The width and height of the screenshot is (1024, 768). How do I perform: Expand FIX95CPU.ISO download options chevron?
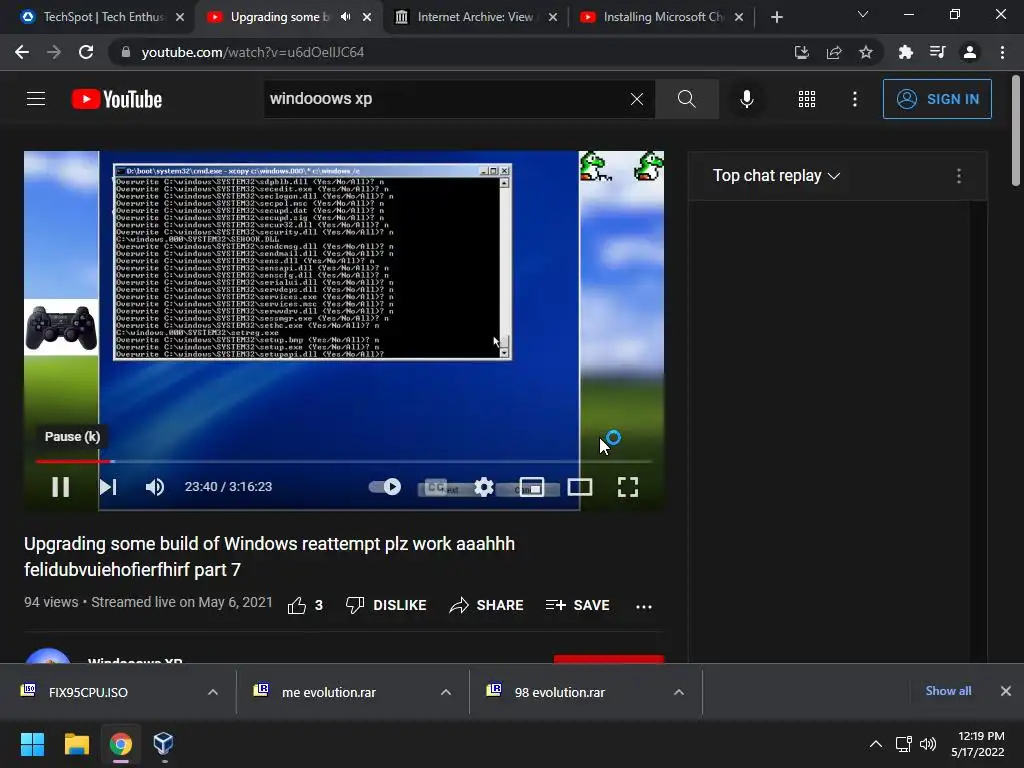click(213, 692)
